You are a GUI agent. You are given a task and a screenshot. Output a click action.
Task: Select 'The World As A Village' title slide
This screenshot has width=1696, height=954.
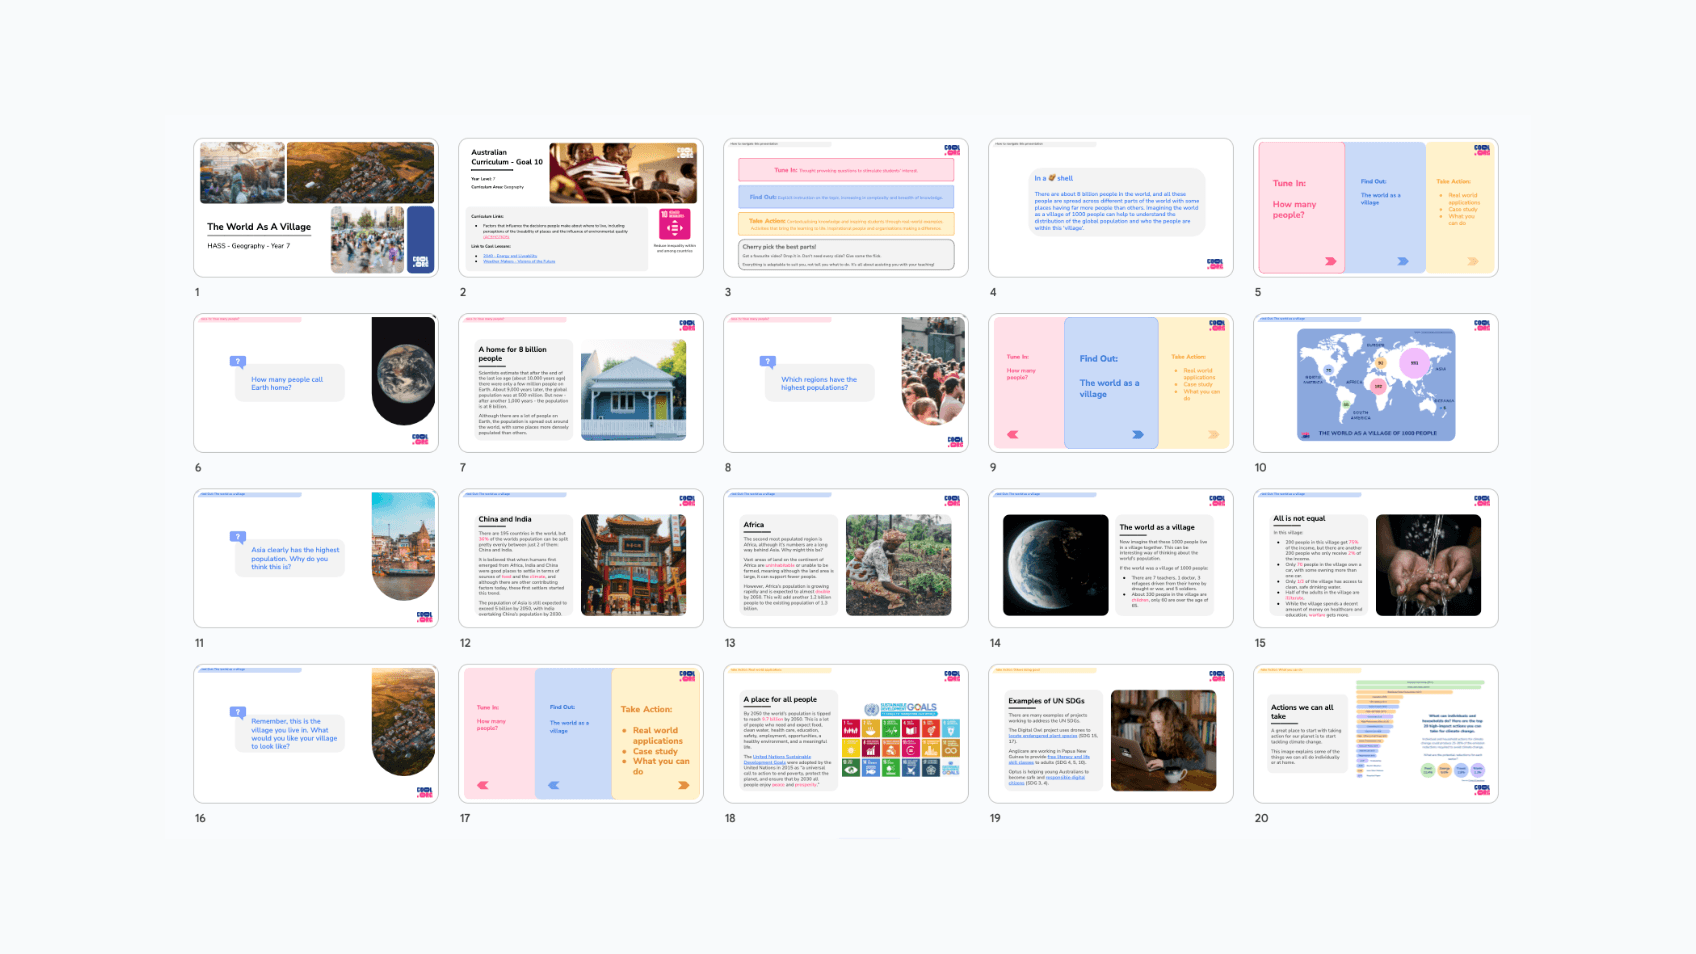point(315,208)
